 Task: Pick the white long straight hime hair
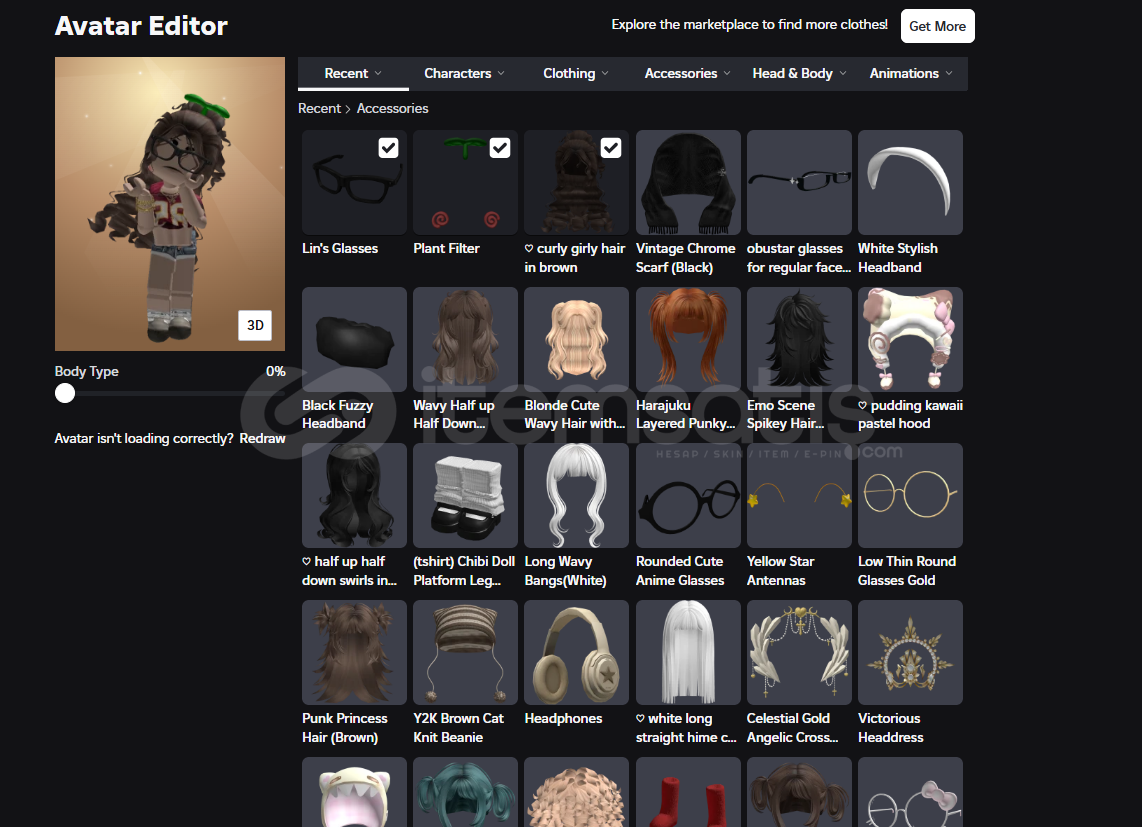pyautogui.click(x=688, y=652)
